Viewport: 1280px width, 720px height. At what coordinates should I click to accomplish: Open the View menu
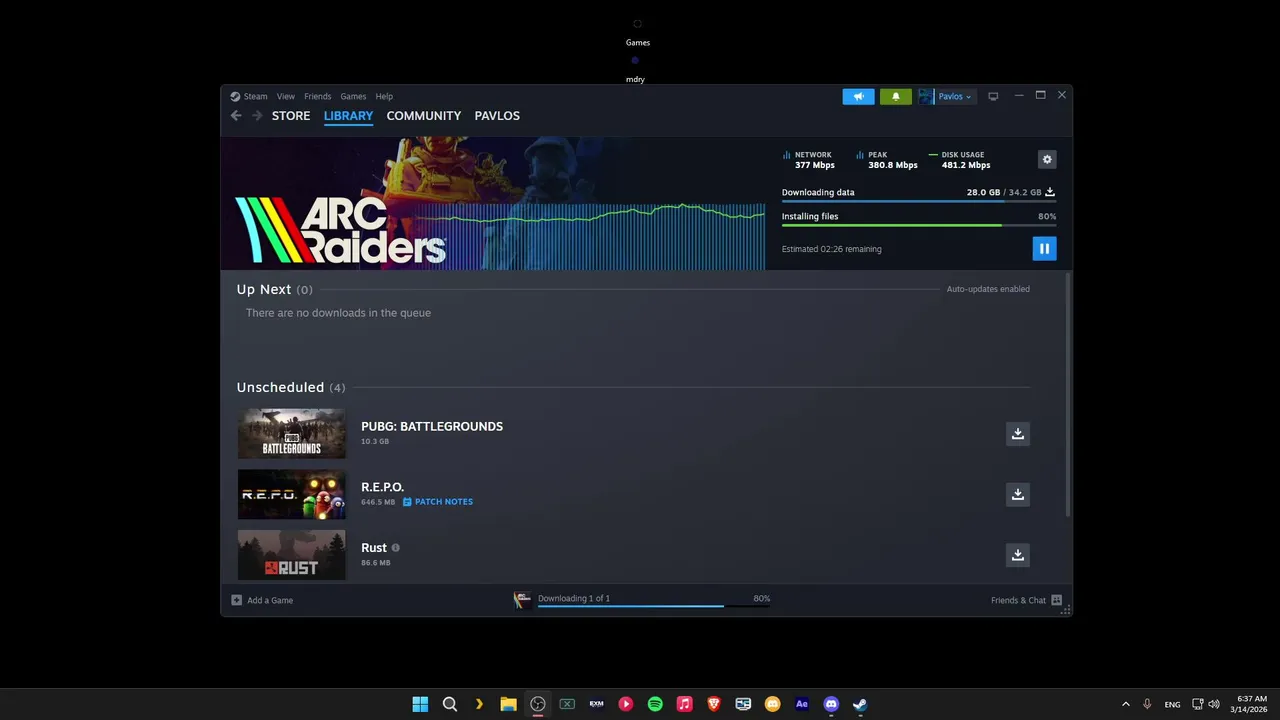click(x=286, y=97)
